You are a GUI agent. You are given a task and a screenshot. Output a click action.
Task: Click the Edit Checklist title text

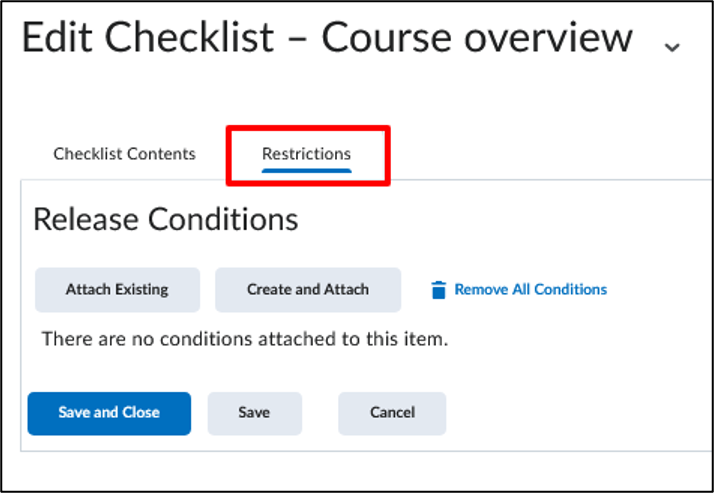click(x=148, y=38)
